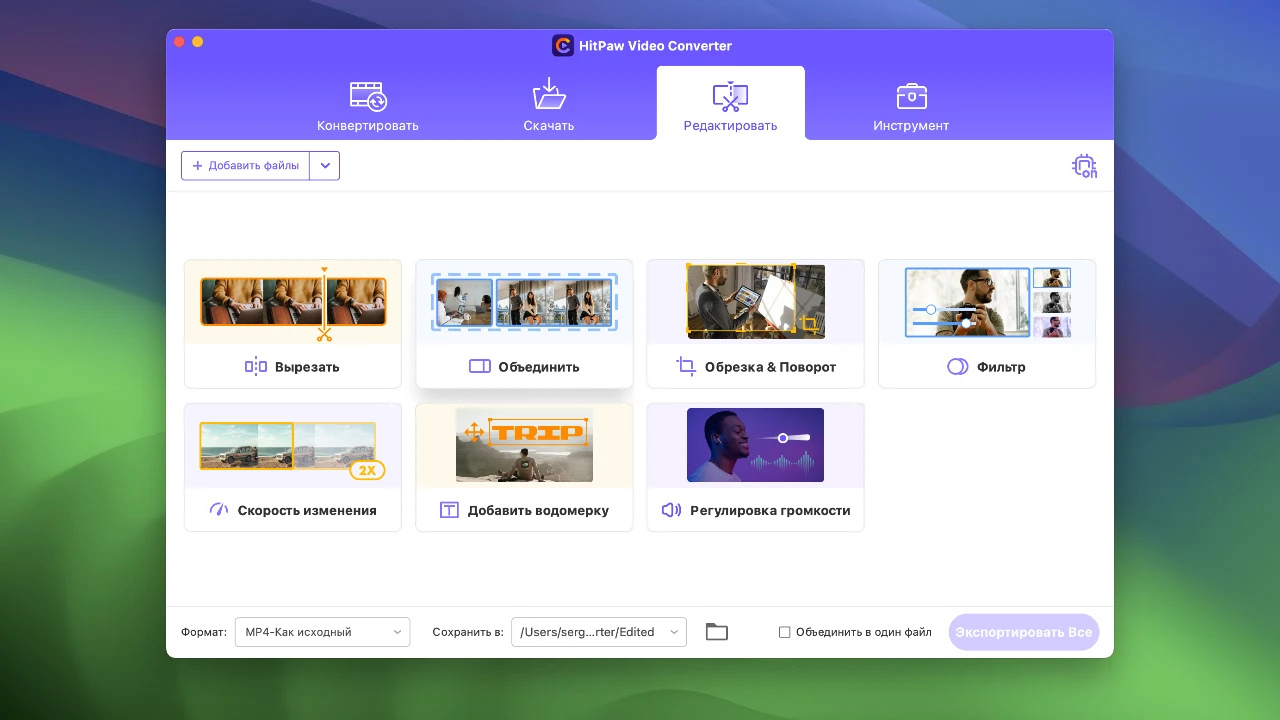Image resolution: width=1280 pixels, height=720 pixels.
Task: Click the Вырезать scissors cut icon
Action: point(256,367)
